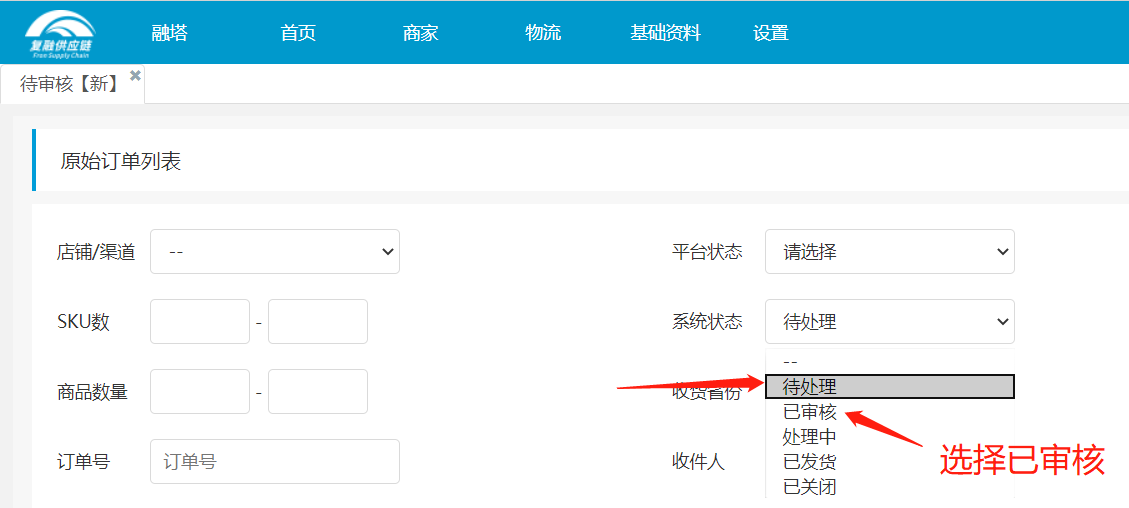This screenshot has width=1129, height=508.
Task: Open the 融塔 menu
Action: point(170,33)
